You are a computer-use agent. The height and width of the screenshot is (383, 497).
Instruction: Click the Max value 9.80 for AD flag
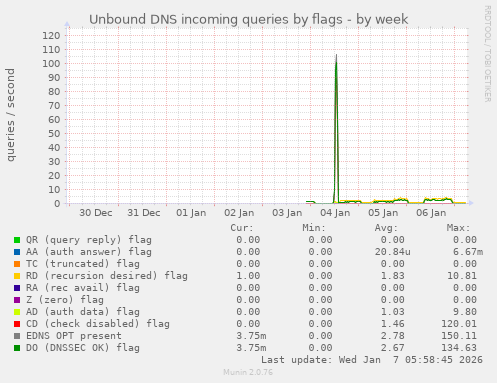465,312
